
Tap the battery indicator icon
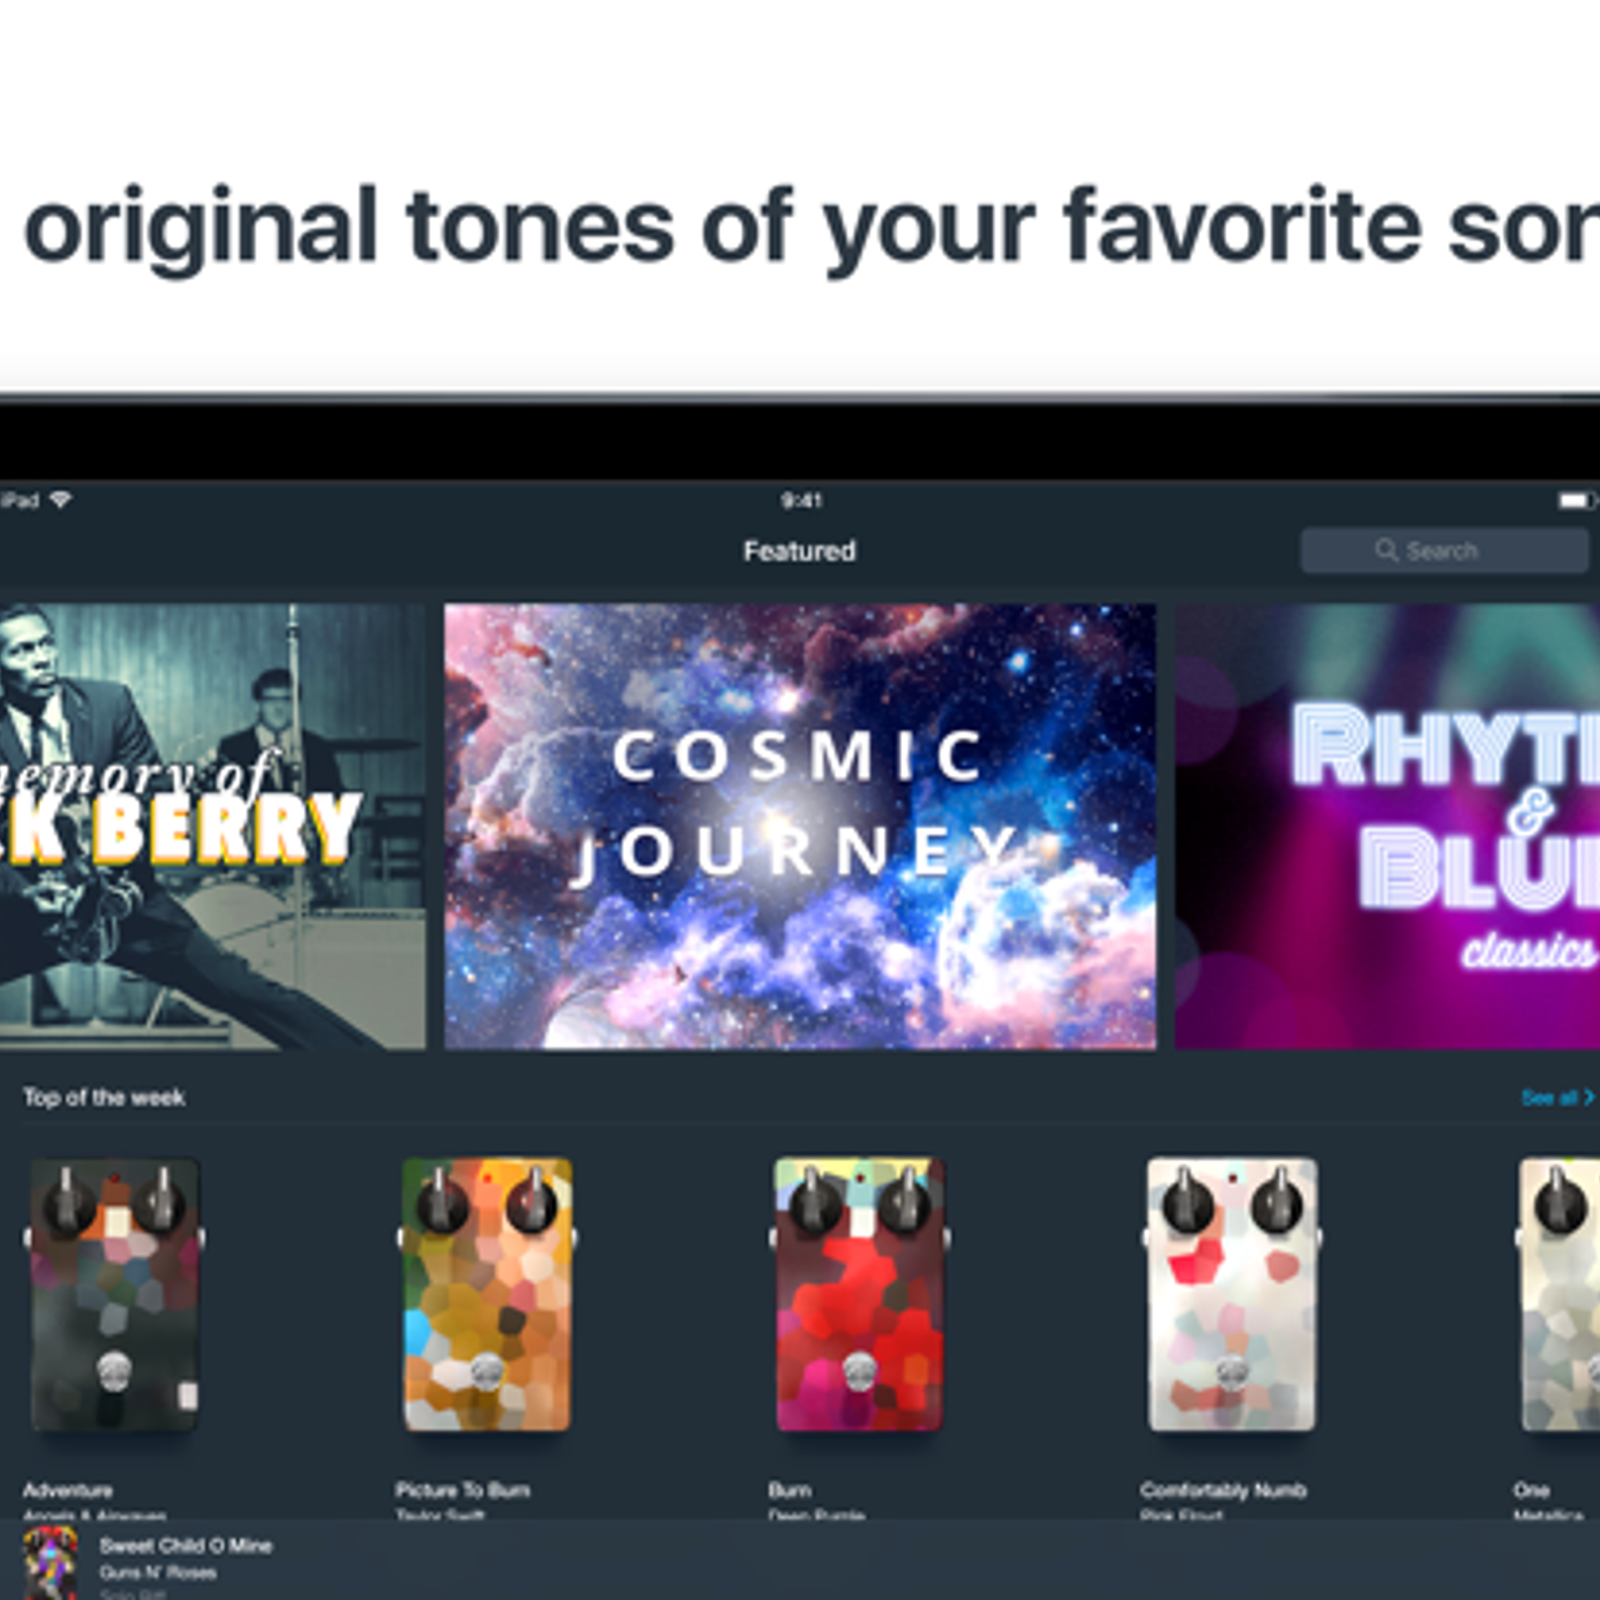pos(1575,500)
